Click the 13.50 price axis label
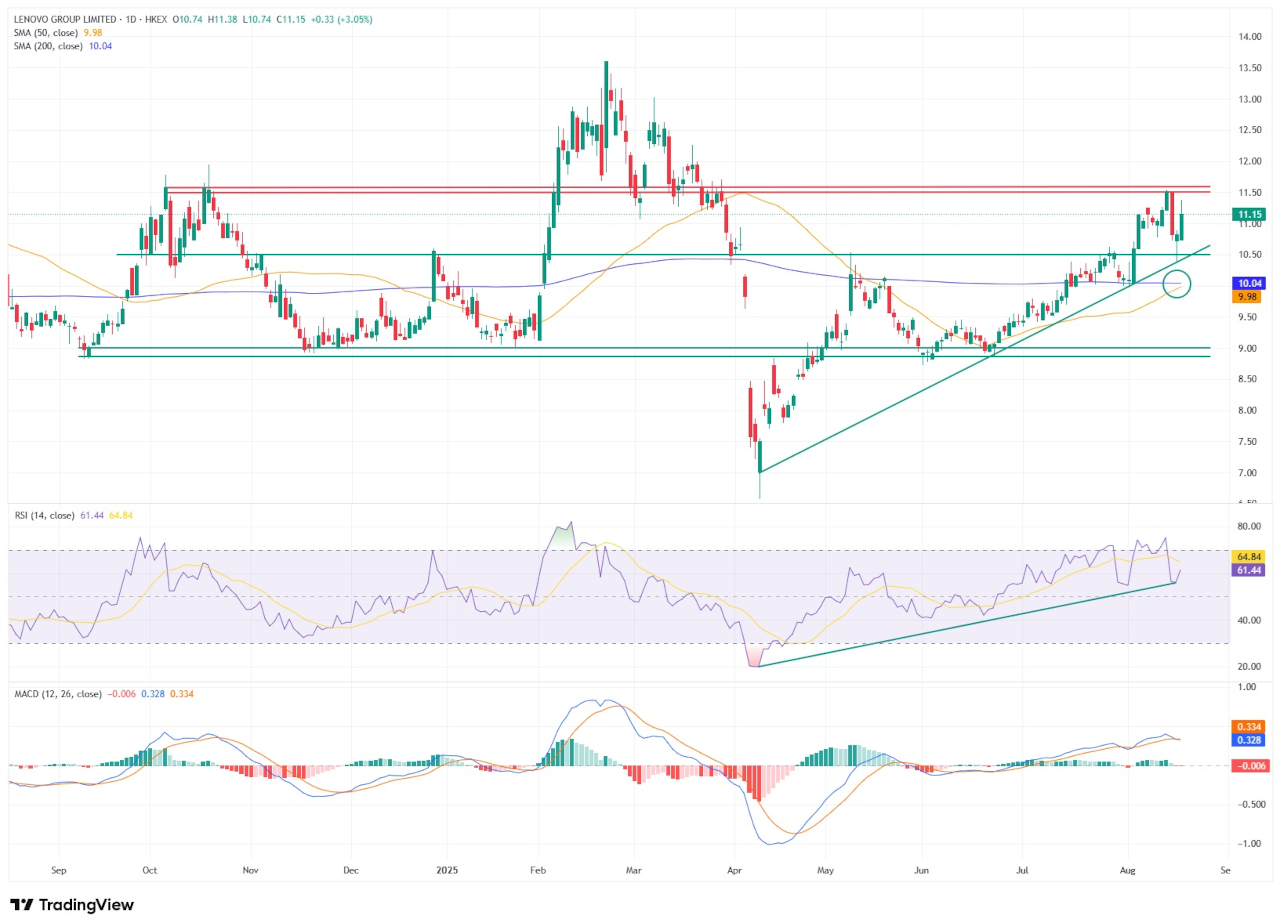This screenshot has width=1280, height=919. click(x=1250, y=69)
